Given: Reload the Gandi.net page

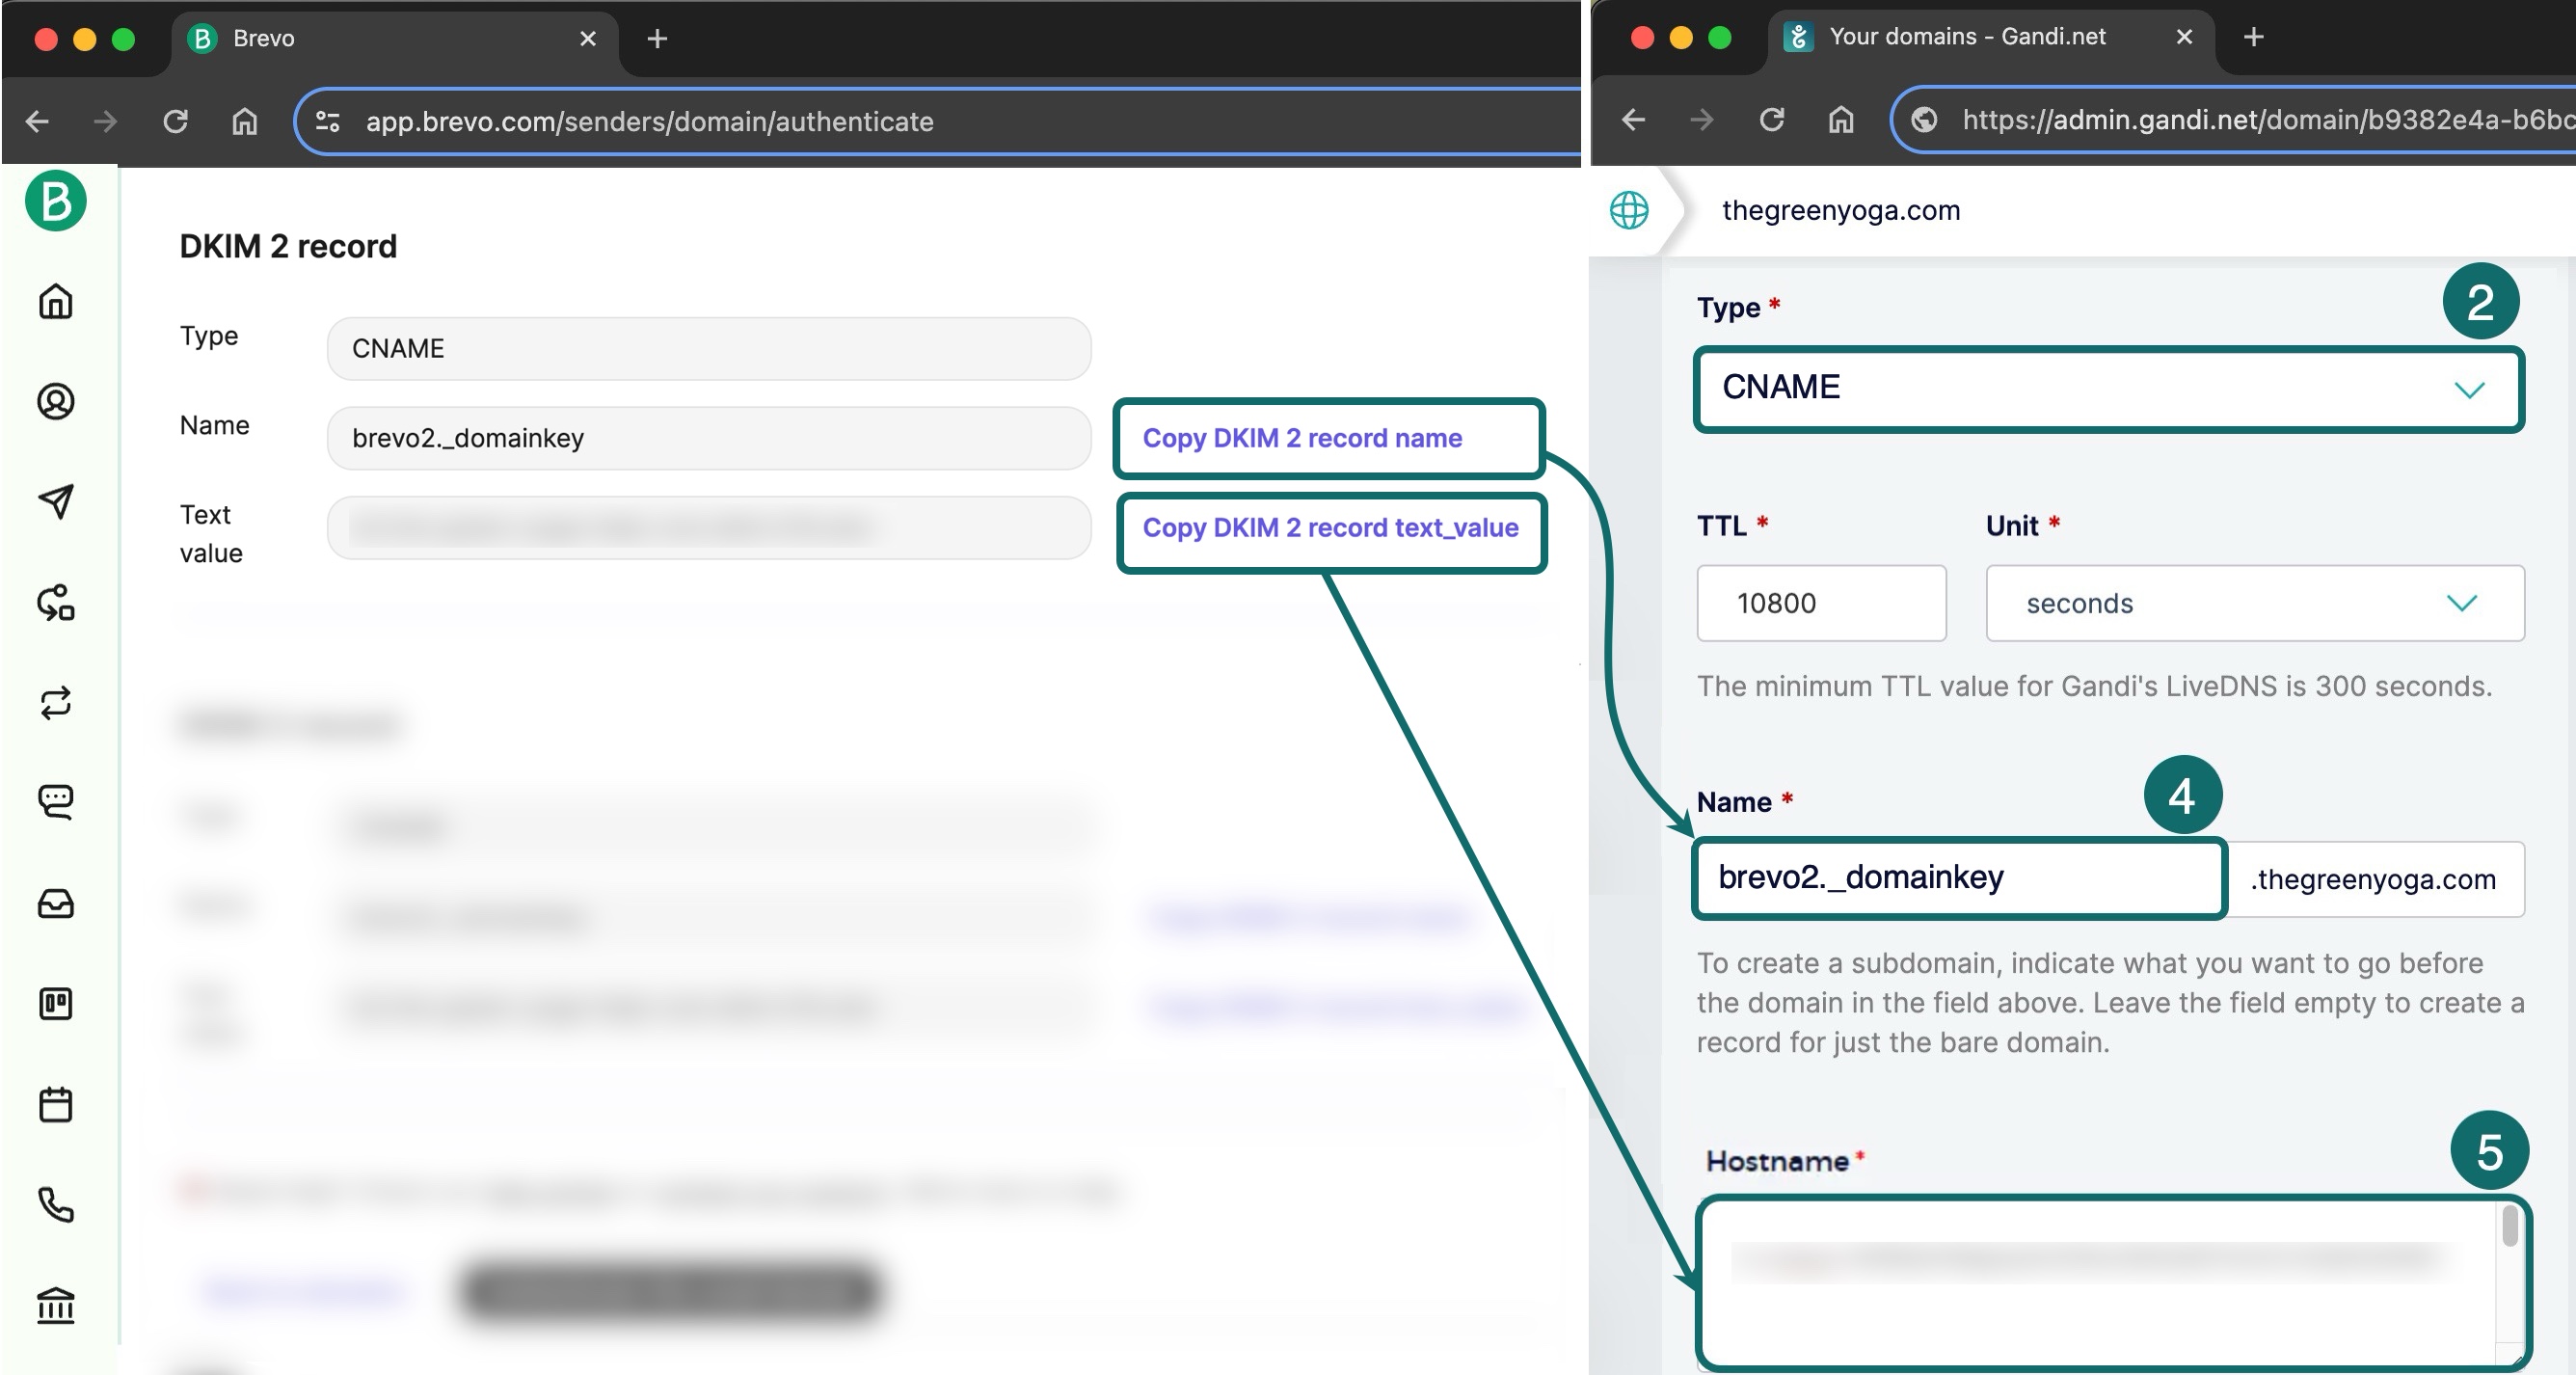Looking at the screenshot, I should [x=1771, y=119].
